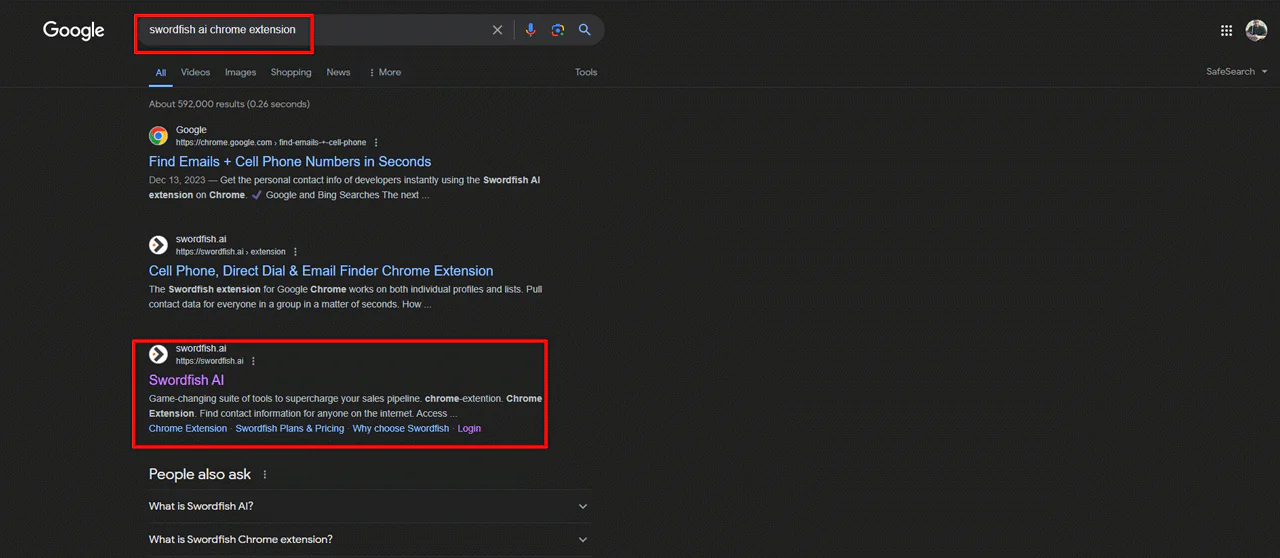Open three-dot options for swordfish.ai extension result
Image resolution: width=1280 pixels, height=558 pixels.
[295, 252]
